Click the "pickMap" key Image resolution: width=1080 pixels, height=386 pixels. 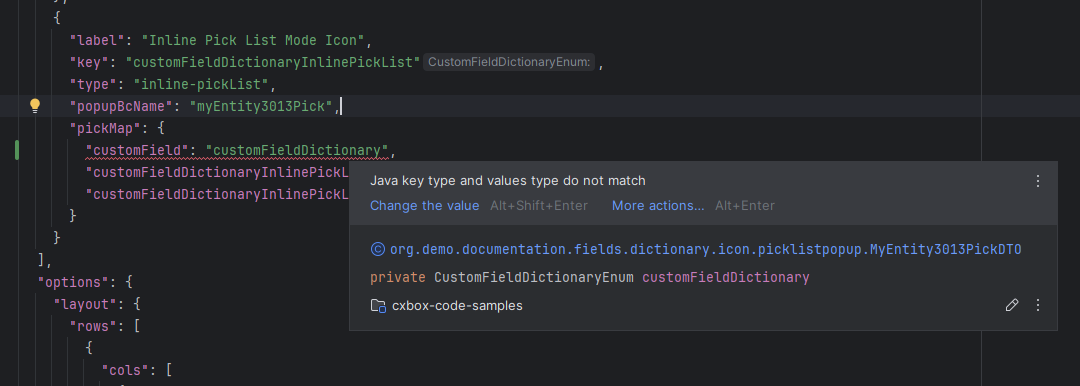coord(105,128)
